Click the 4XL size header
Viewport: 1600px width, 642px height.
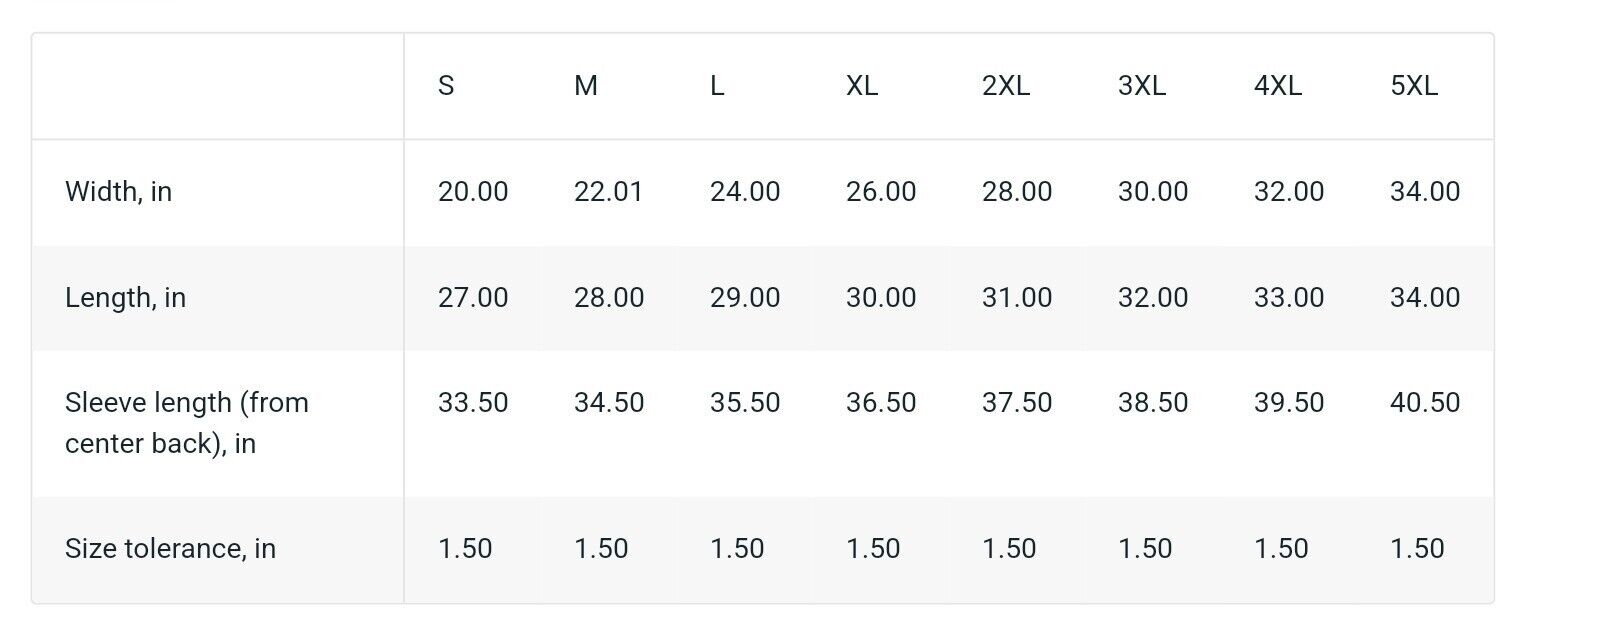coord(1278,86)
